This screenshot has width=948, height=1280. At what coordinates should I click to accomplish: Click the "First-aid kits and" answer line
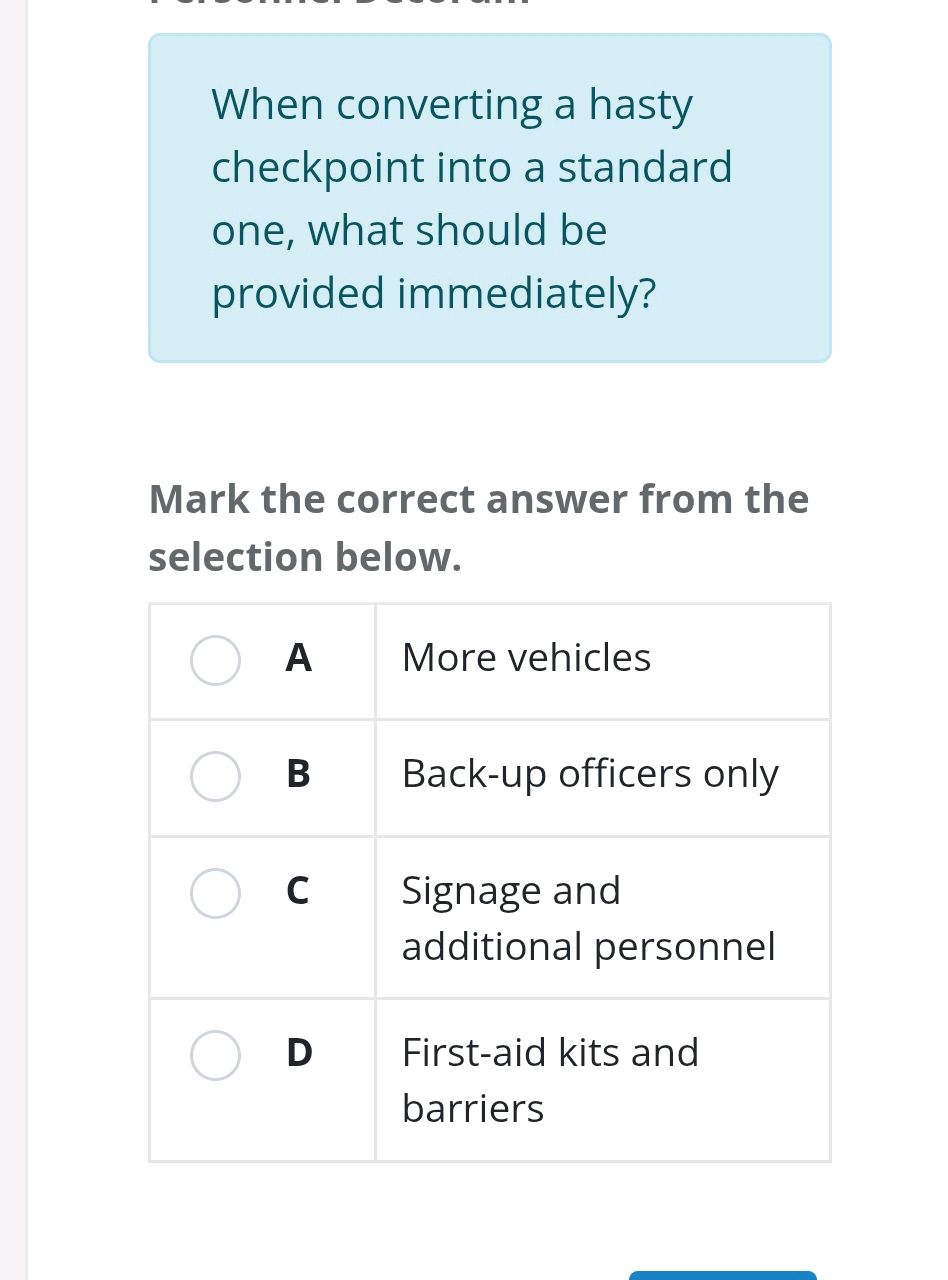click(x=550, y=1052)
